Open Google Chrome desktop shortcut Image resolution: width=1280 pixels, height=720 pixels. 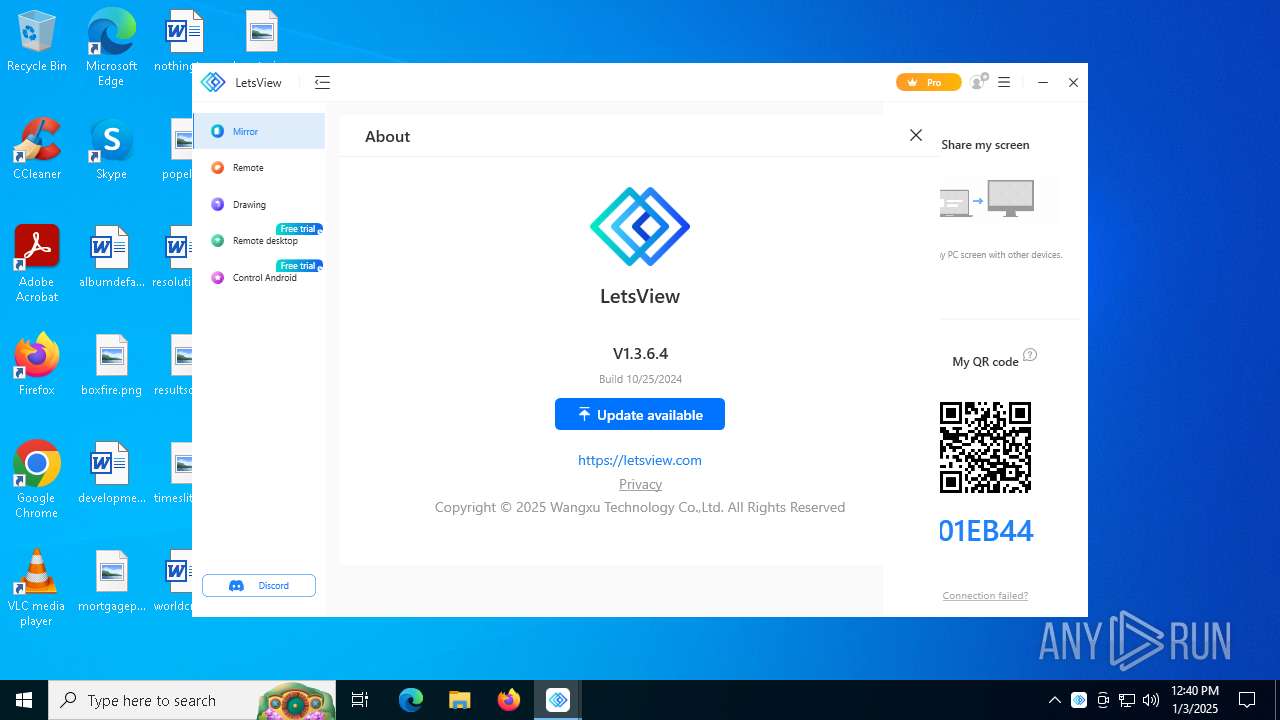point(37,480)
